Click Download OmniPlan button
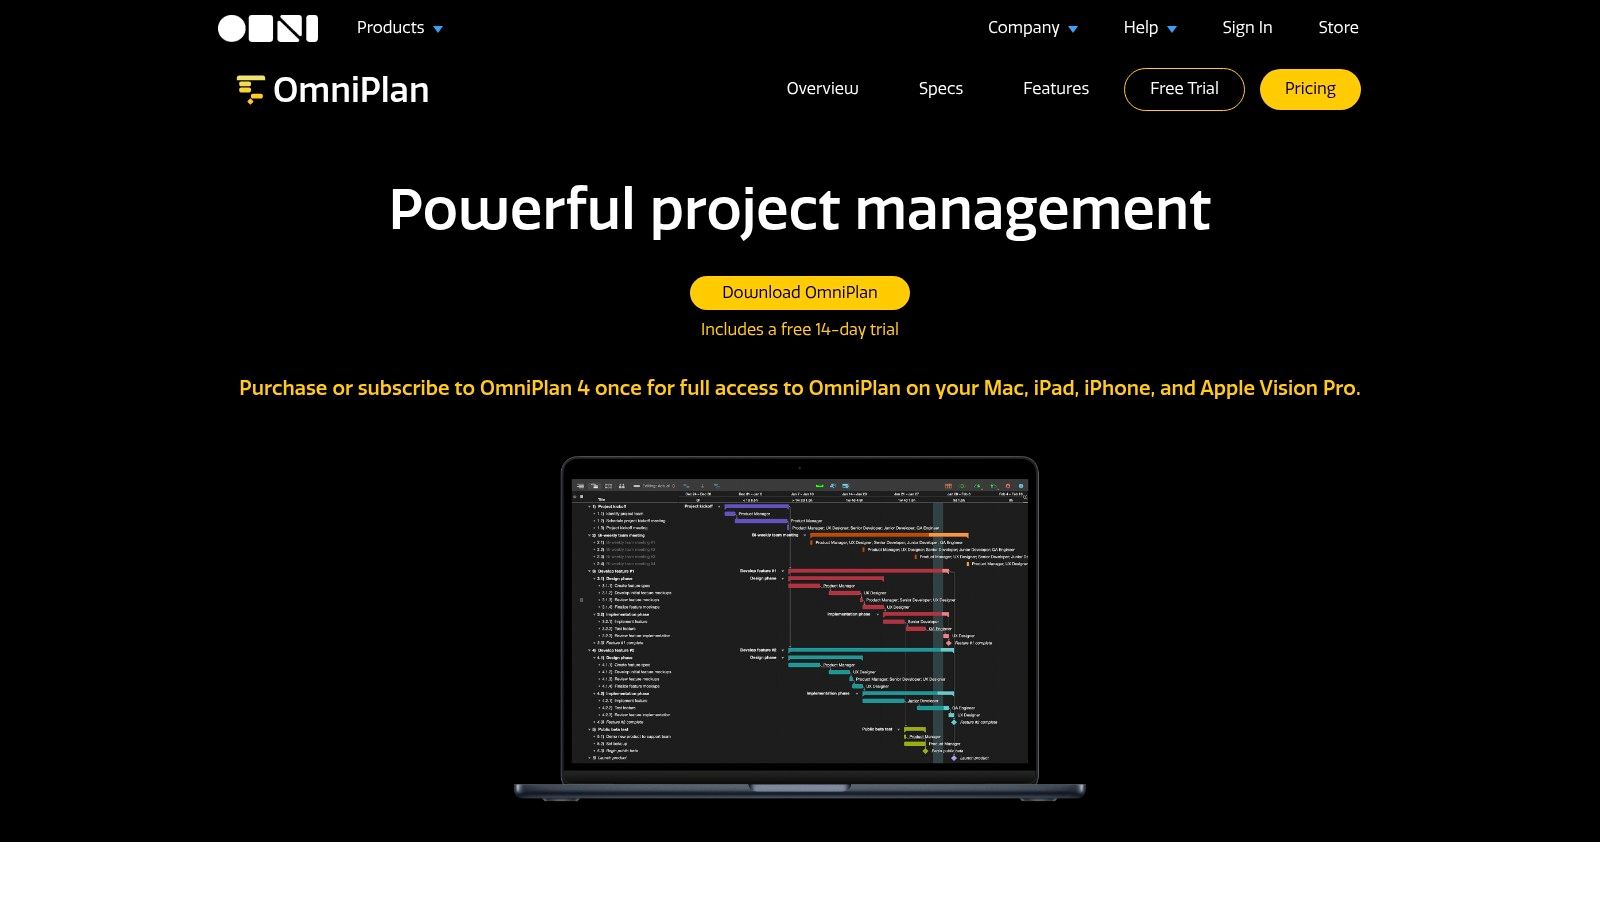This screenshot has width=1600, height=900. (800, 293)
